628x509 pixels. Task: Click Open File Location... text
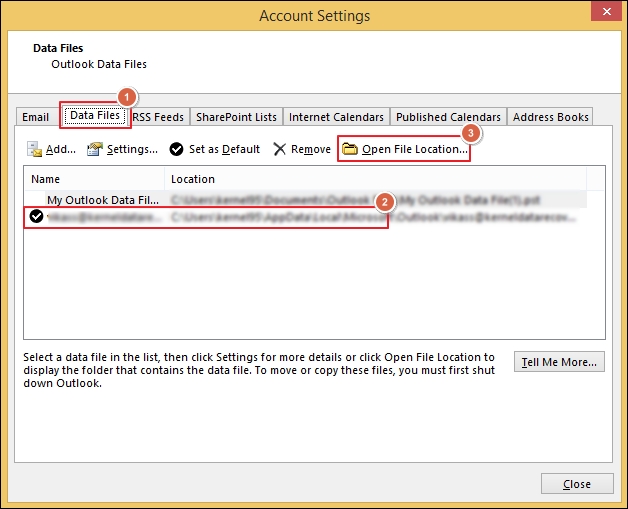[415, 149]
